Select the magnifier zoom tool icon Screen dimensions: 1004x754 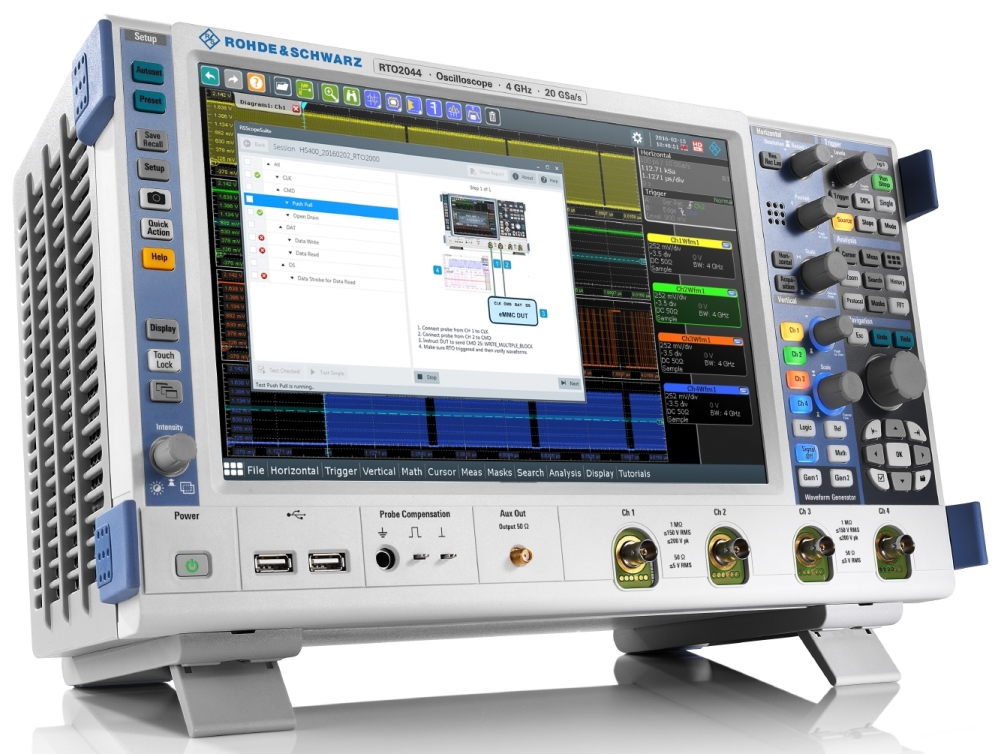pyautogui.click(x=329, y=92)
